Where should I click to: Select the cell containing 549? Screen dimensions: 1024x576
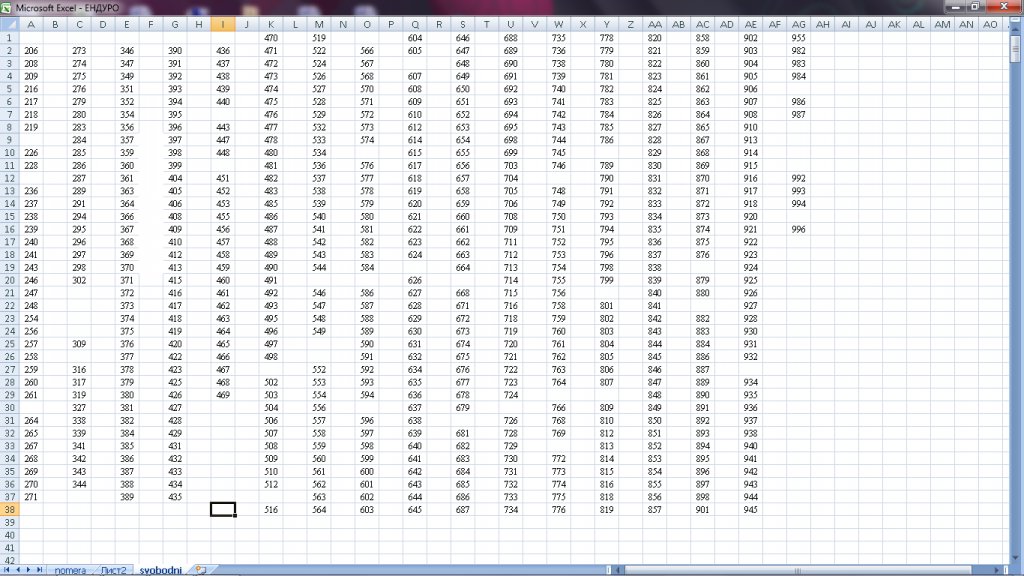(x=319, y=331)
